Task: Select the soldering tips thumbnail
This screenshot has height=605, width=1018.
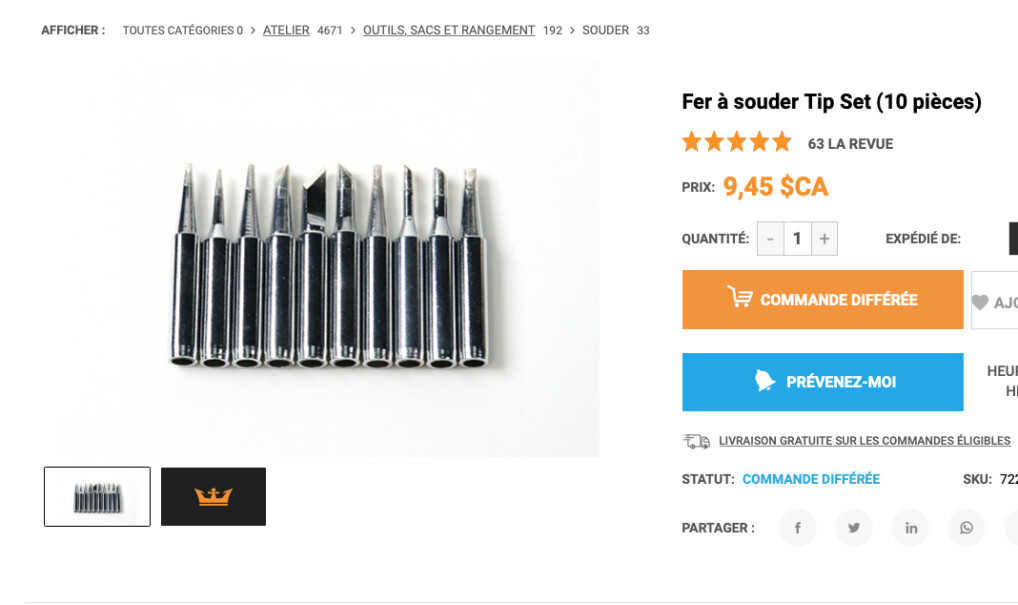Action: click(97, 497)
